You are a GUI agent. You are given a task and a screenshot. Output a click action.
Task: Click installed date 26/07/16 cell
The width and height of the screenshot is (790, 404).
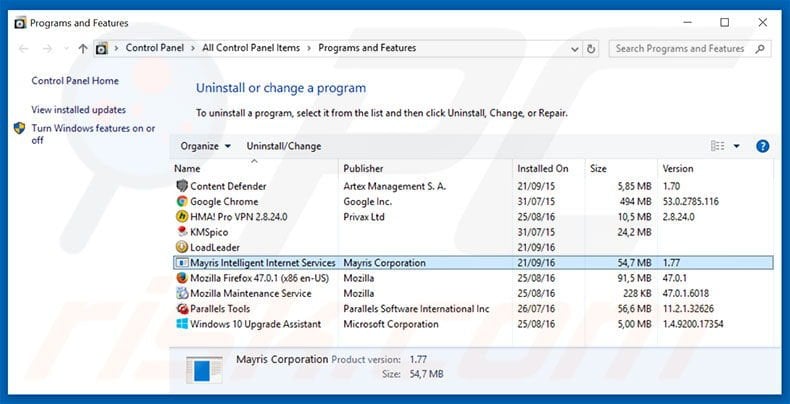point(536,309)
